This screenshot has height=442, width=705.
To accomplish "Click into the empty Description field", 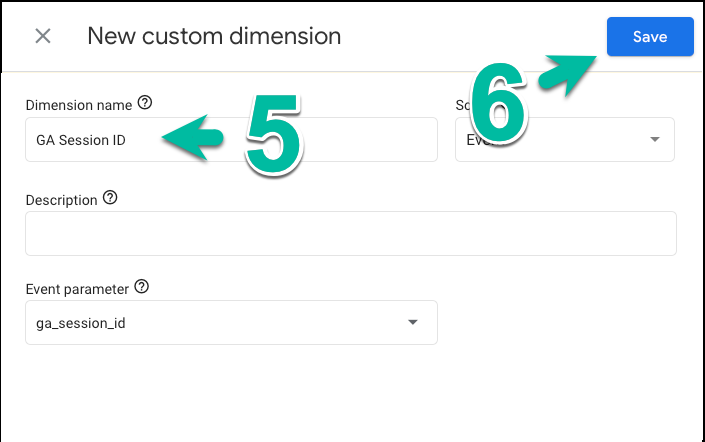I will click(351, 233).
